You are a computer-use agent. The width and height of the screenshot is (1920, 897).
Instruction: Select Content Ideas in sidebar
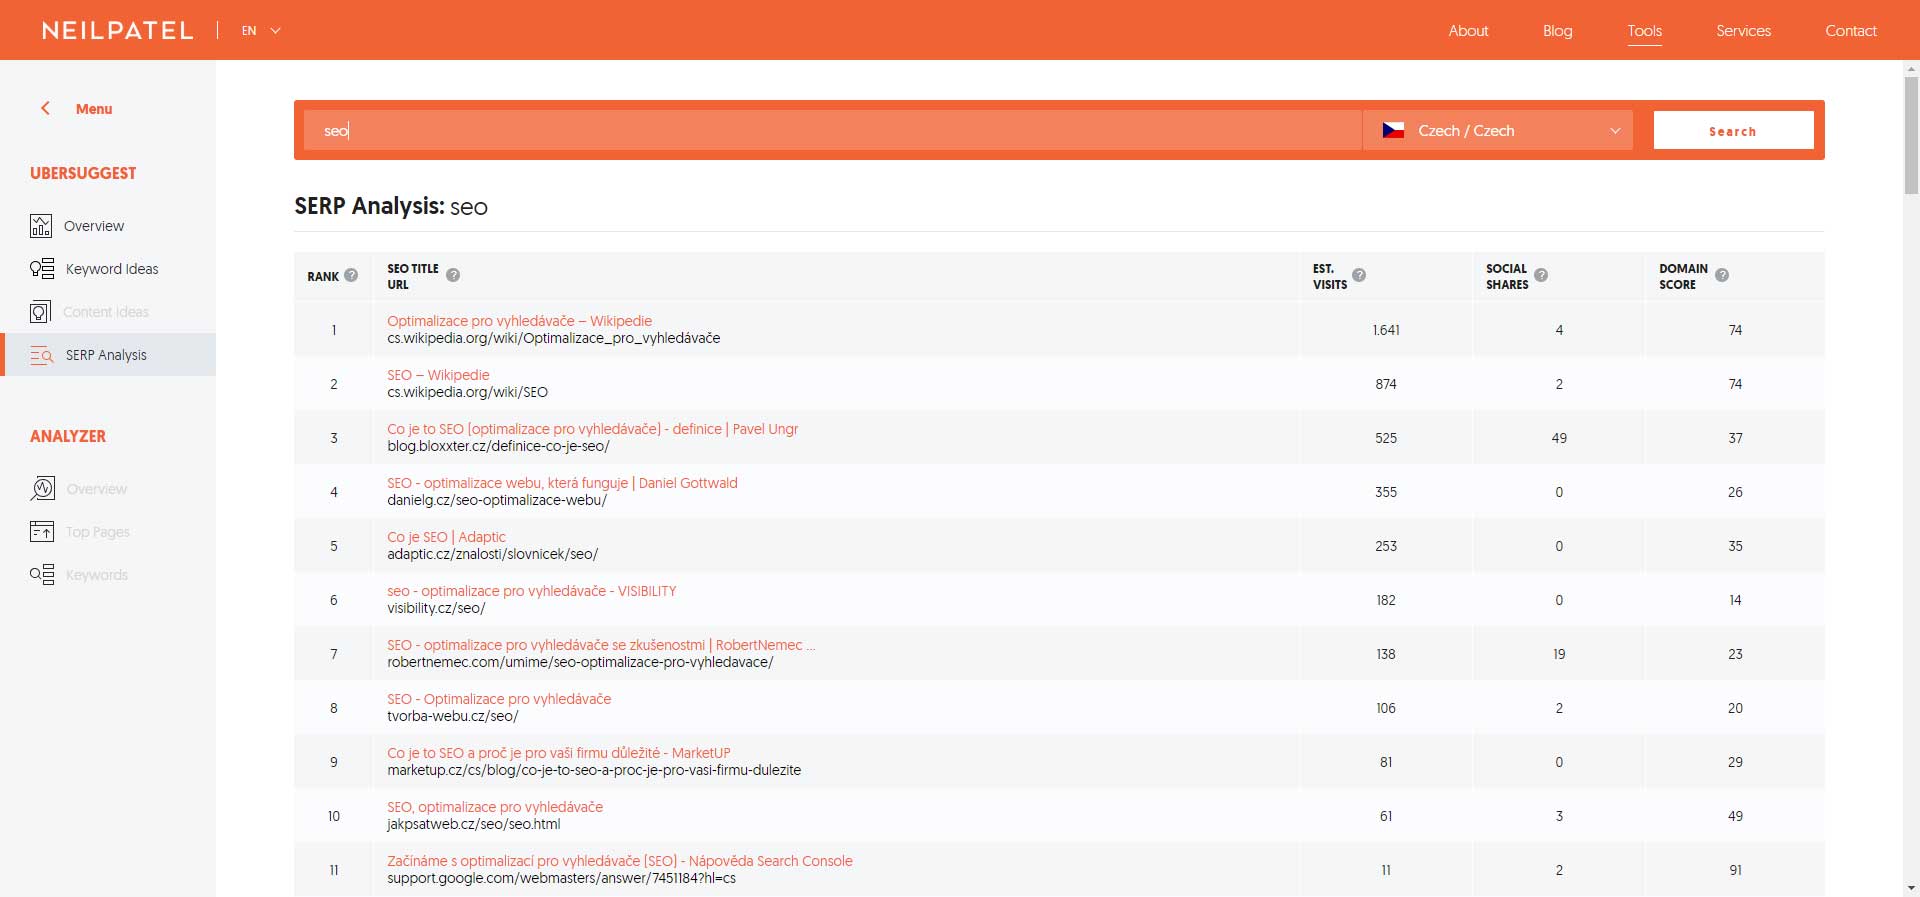[106, 312]
